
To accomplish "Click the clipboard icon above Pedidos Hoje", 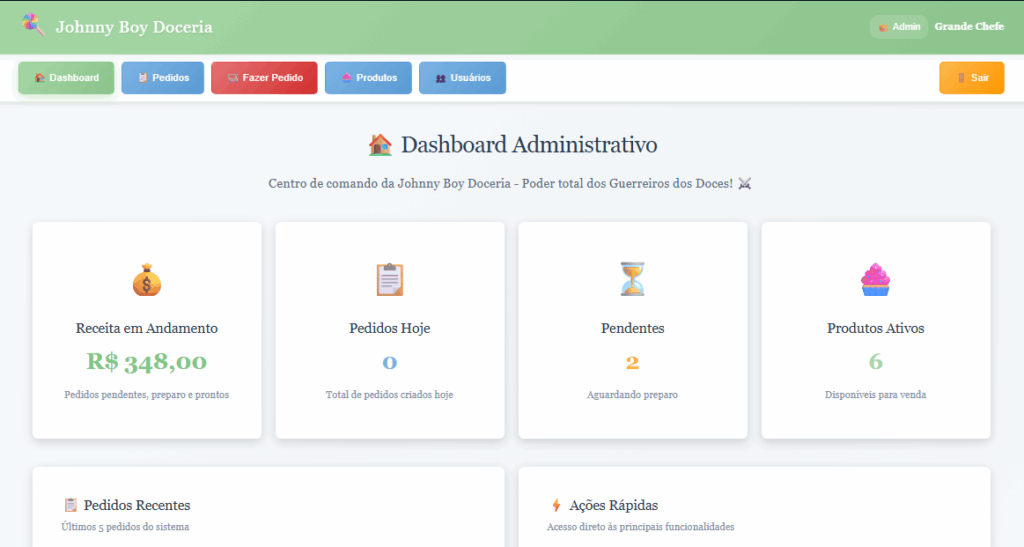I will (390, 280).
